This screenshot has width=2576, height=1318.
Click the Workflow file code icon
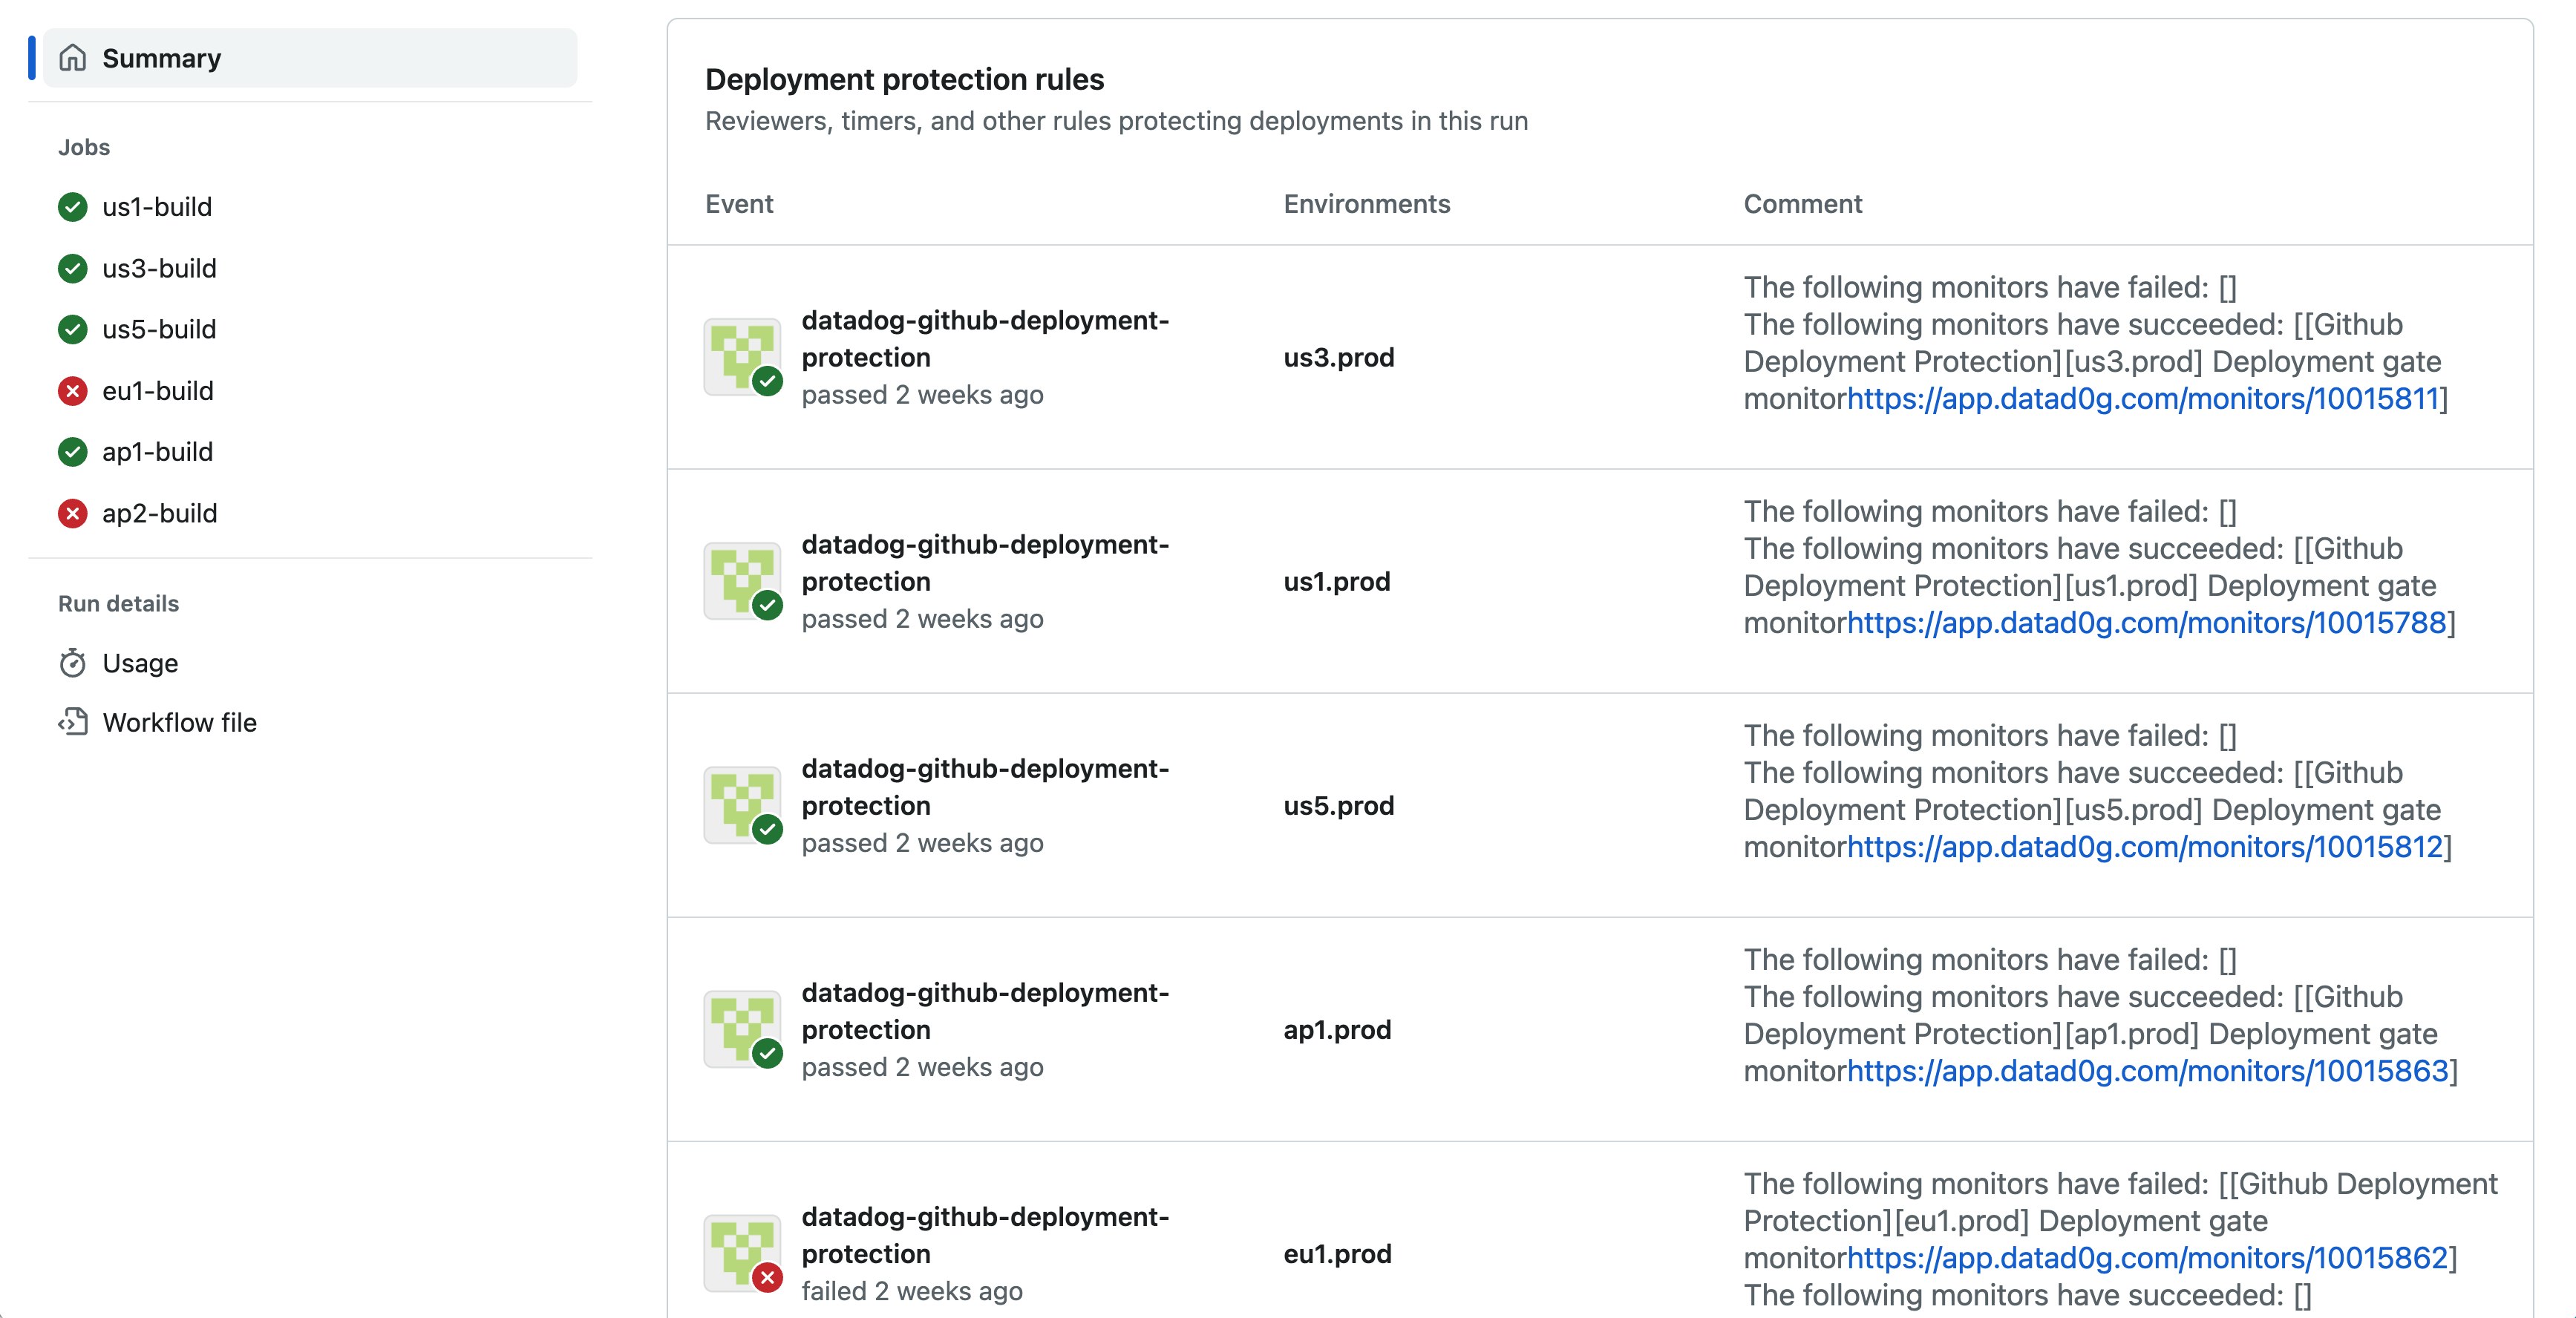click(72, 722)
